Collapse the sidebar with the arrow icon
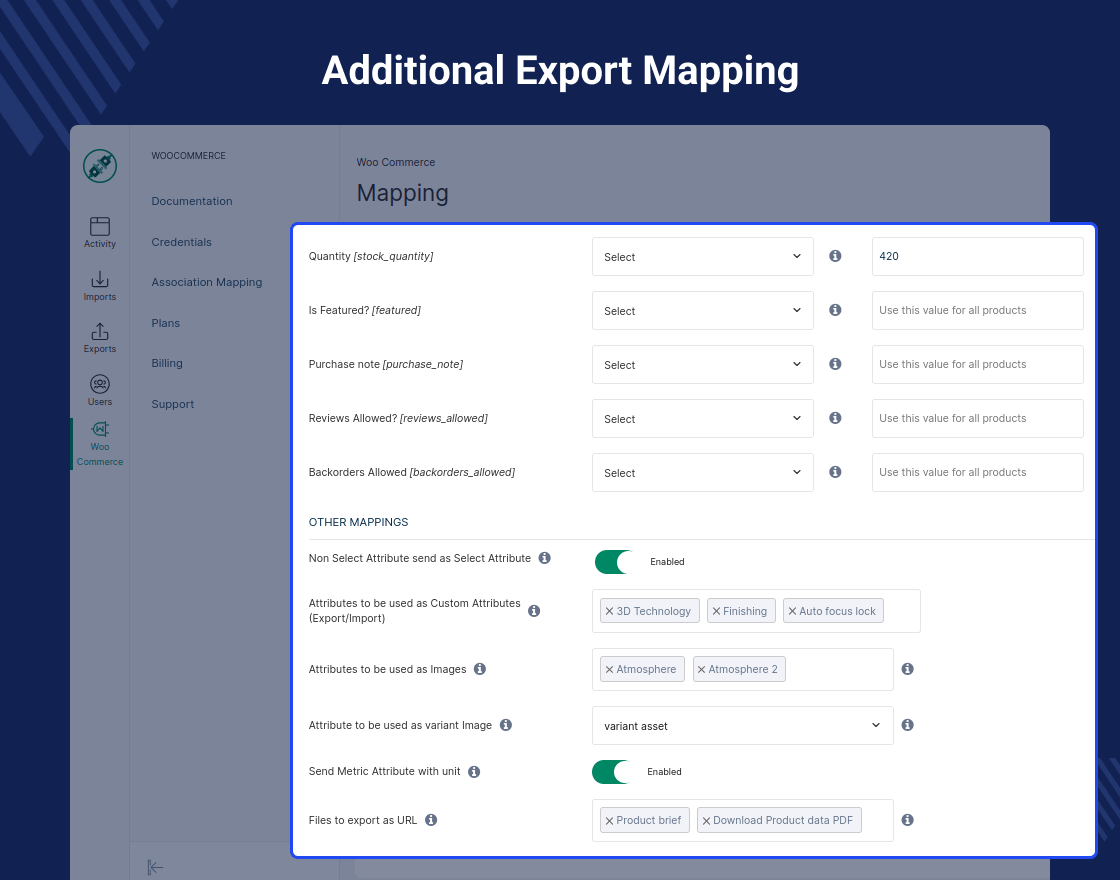The image size is (1120, 880). point(155,867)
